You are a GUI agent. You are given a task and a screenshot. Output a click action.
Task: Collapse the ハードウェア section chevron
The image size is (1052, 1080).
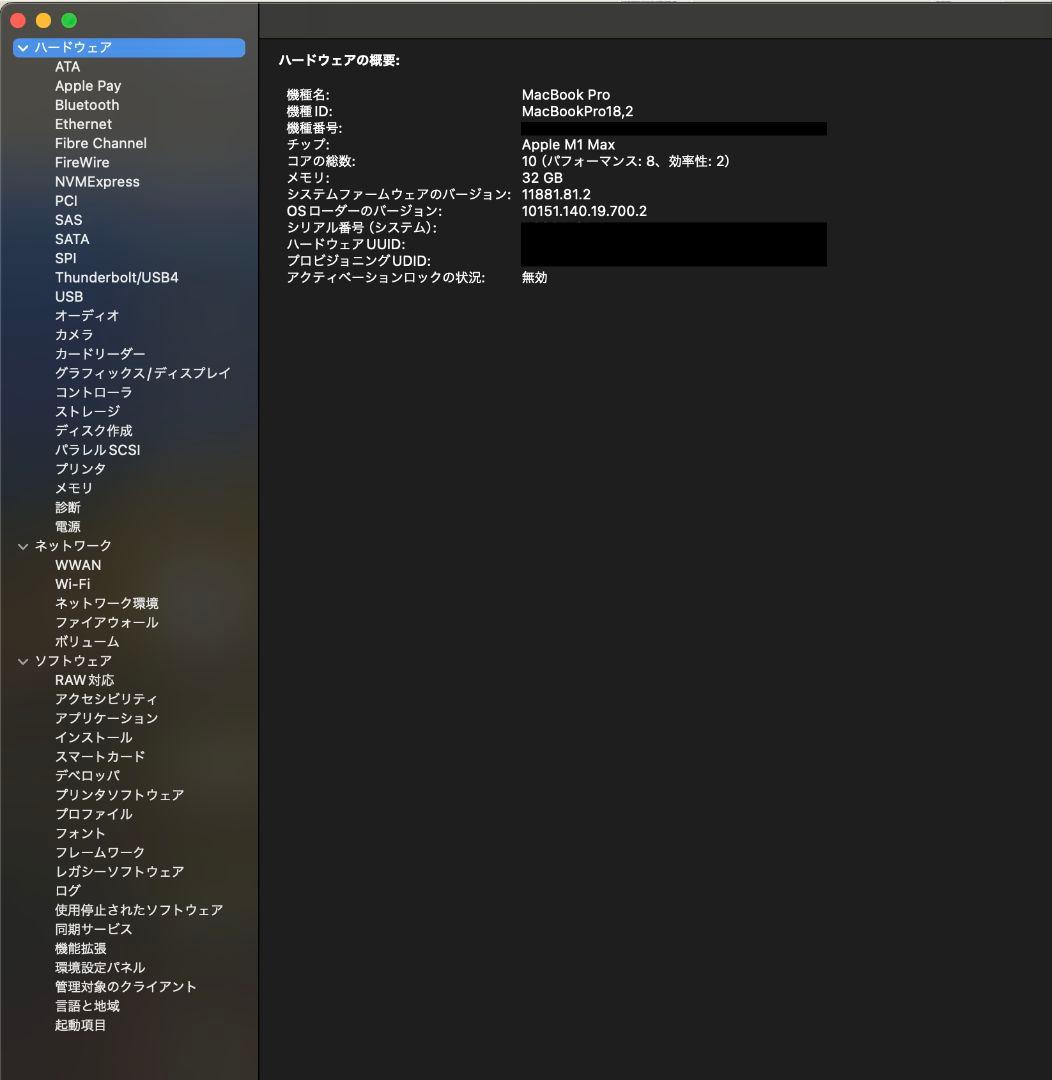tap(23, 48)
